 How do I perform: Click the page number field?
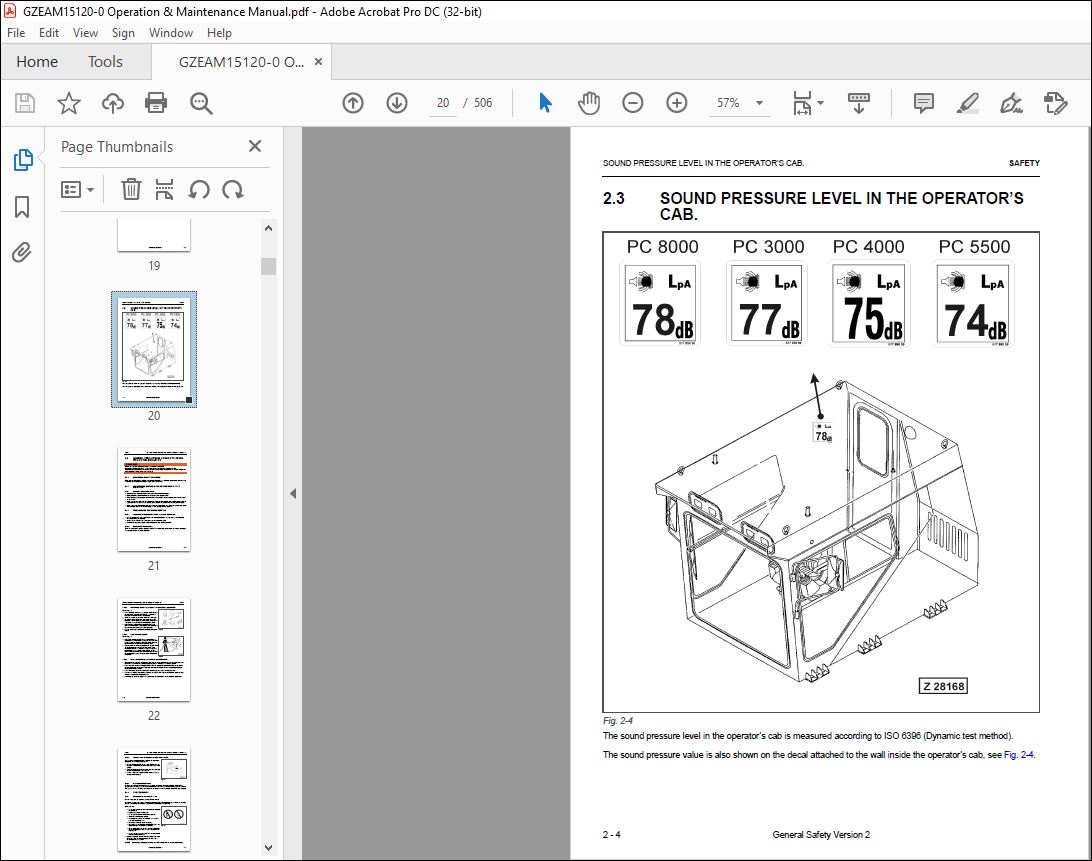[443, 103]
